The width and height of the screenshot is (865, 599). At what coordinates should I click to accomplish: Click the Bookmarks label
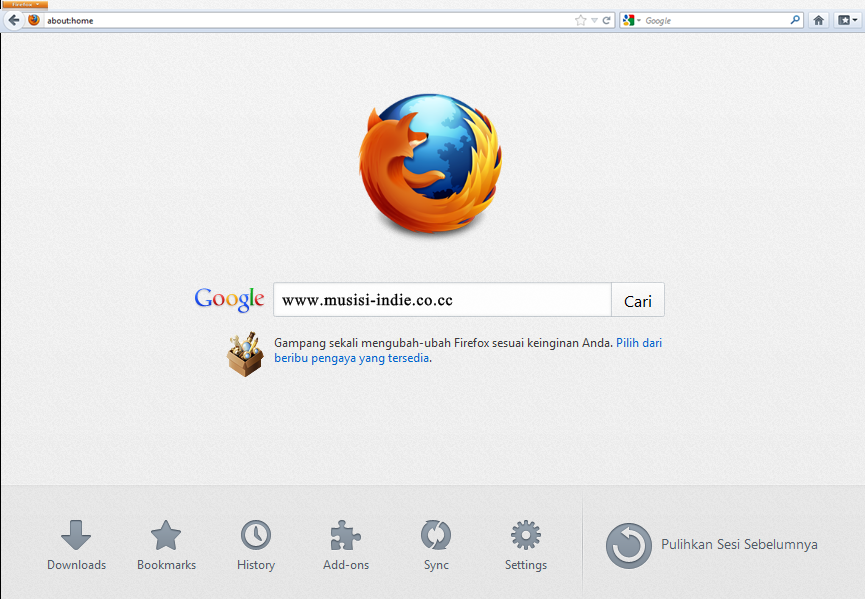(166, 565)
